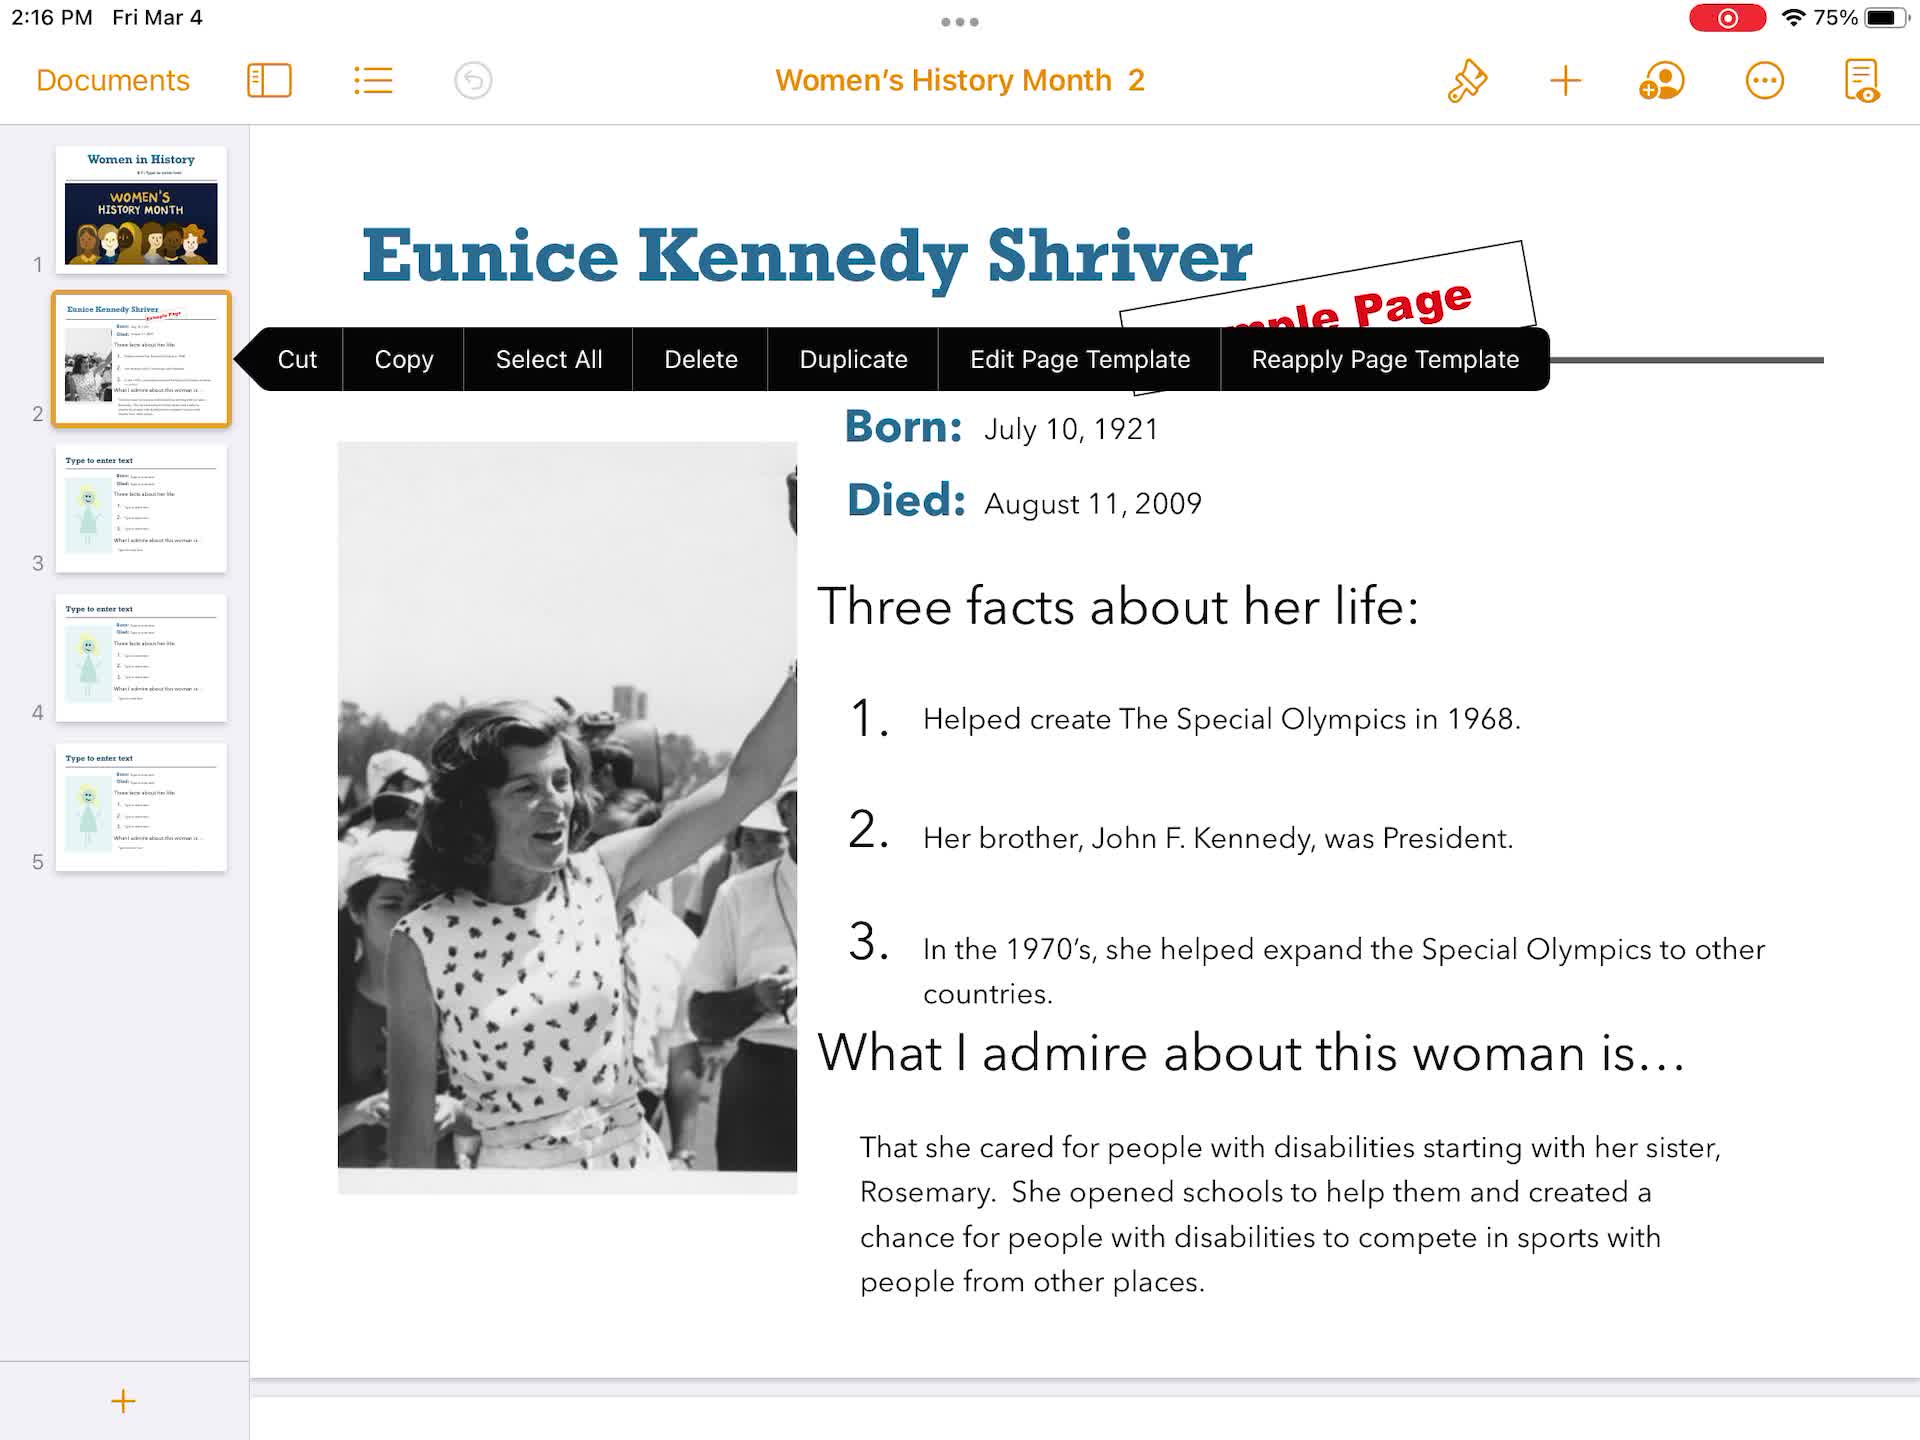This screenshot has height=1440, width=1920.
Task: Choose Copy from the context menu
Action: coord(403,359)
